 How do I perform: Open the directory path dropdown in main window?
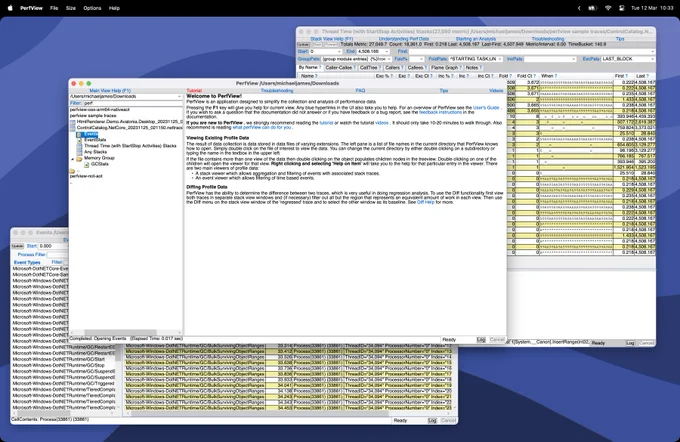tap(179, 97)
